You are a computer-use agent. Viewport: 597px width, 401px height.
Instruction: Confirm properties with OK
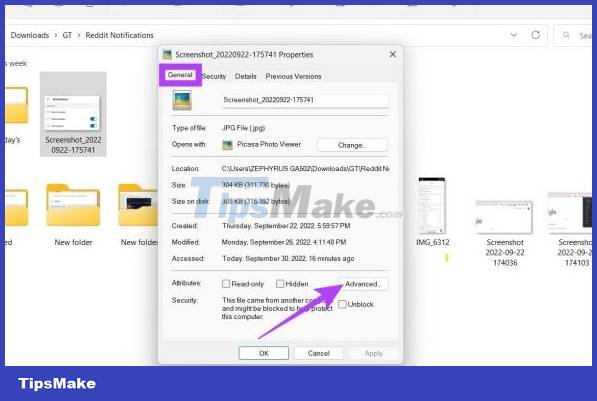pos(264,353)
